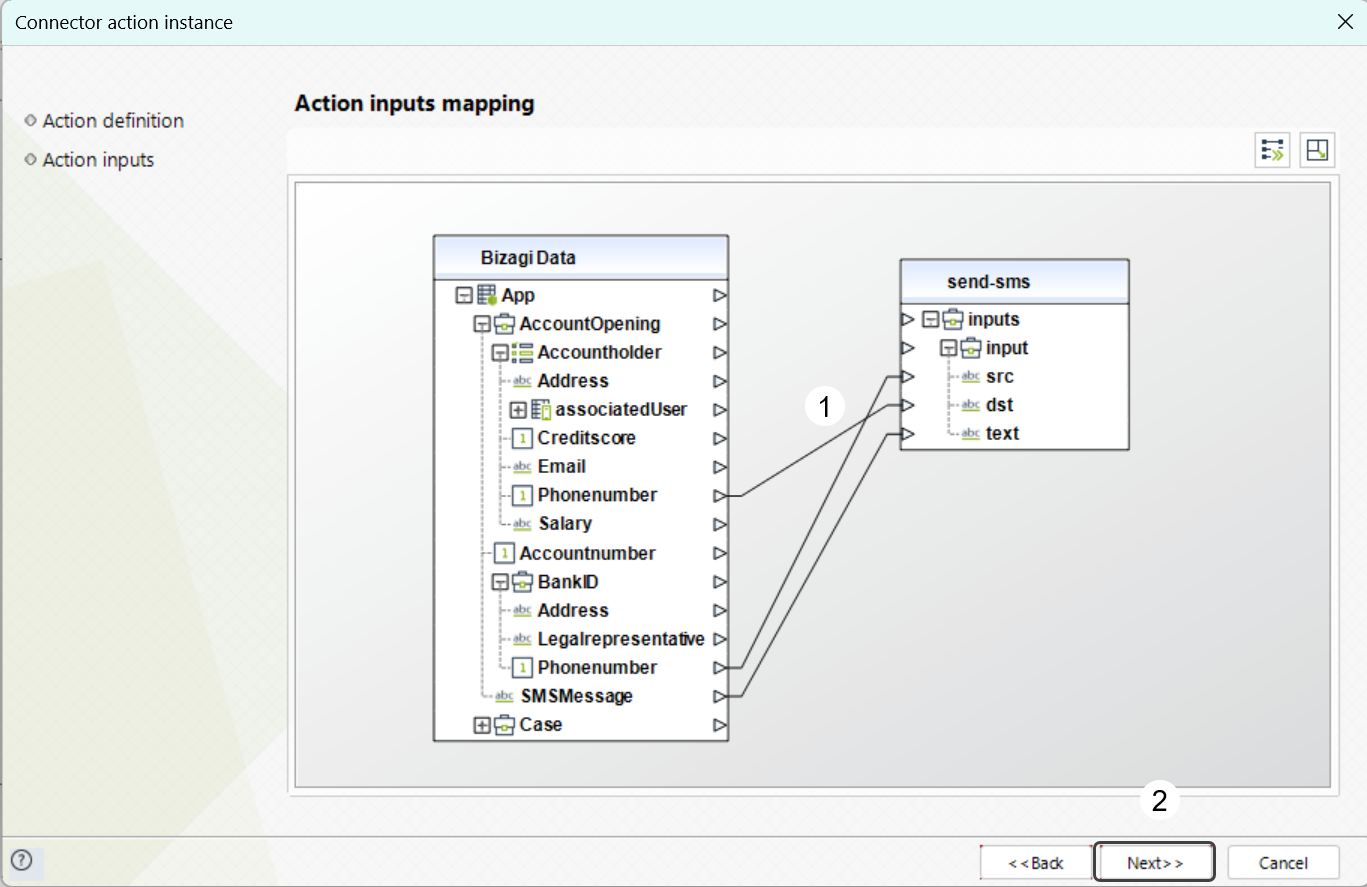Image resolution: width=1367 pixels, height=887 pixels.
Task: Click the AccountOpening entity icon
Action: 505,324
